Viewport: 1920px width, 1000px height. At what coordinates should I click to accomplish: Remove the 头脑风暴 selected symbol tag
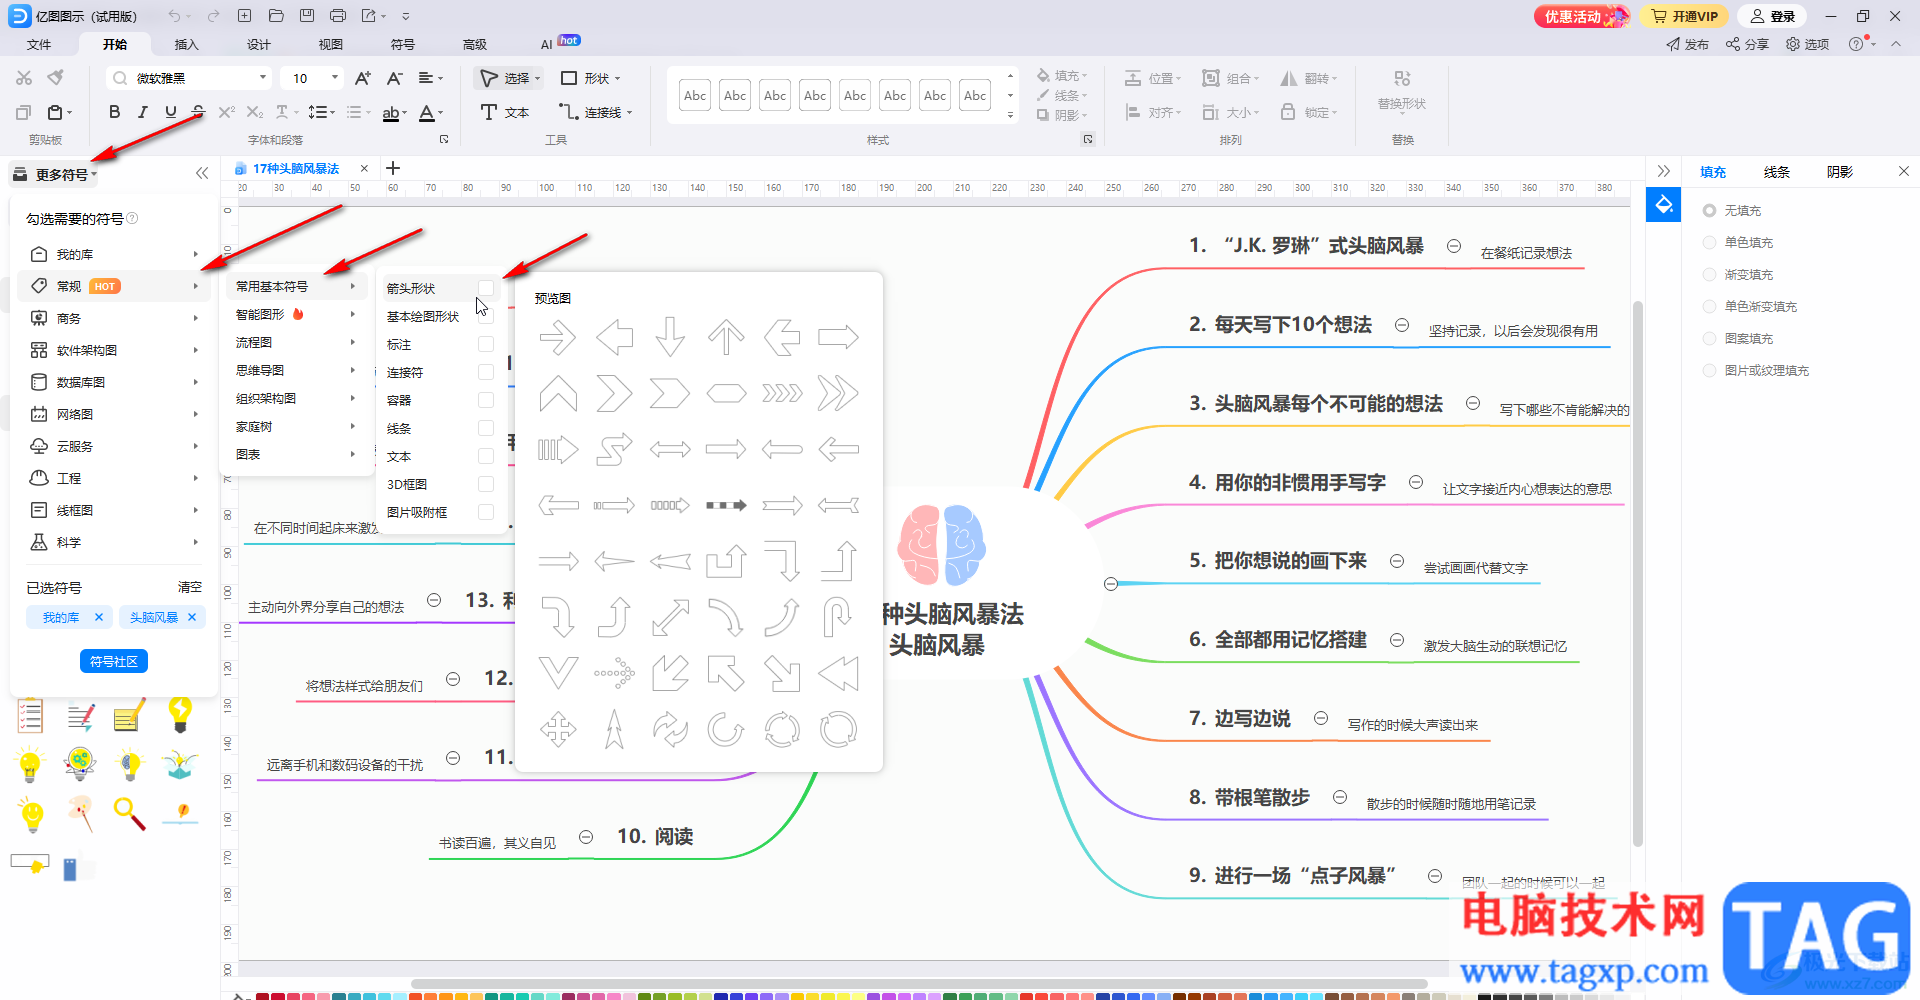pos(192,617)
